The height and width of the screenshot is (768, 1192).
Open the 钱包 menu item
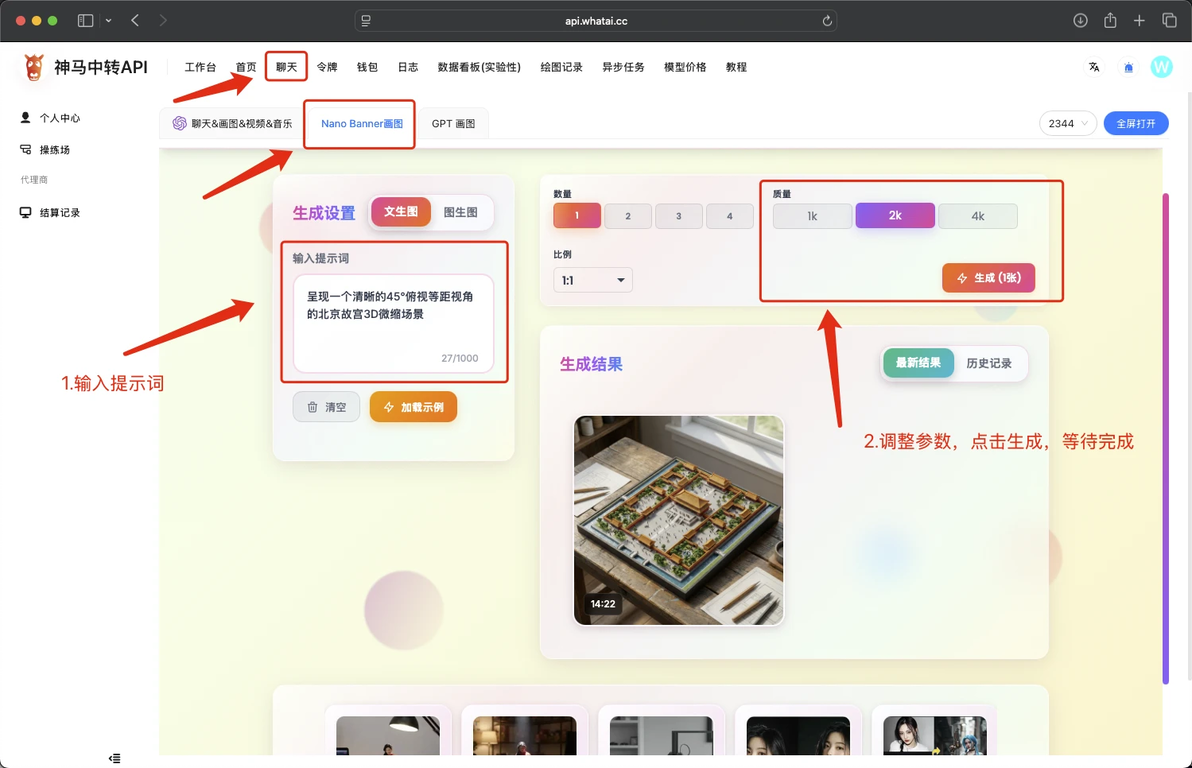point(367,67)
